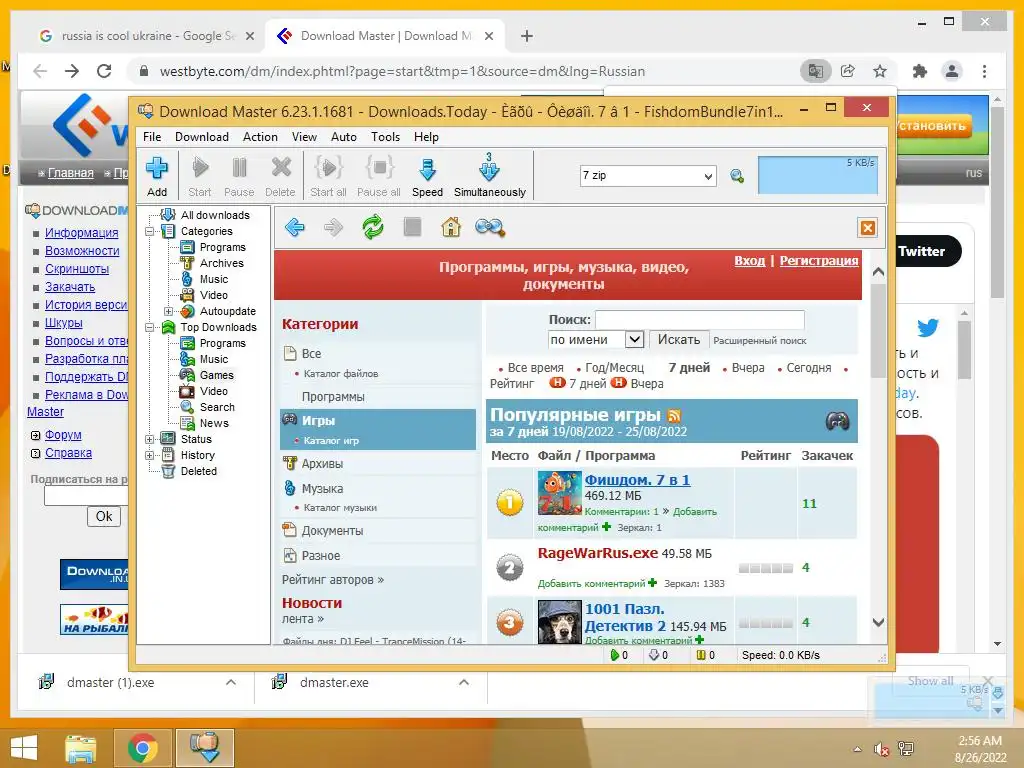Viewport: 1024px width, 768px height.
Task: Collapse the Top Downloads tree node
Action: click(x=150, y=327)
